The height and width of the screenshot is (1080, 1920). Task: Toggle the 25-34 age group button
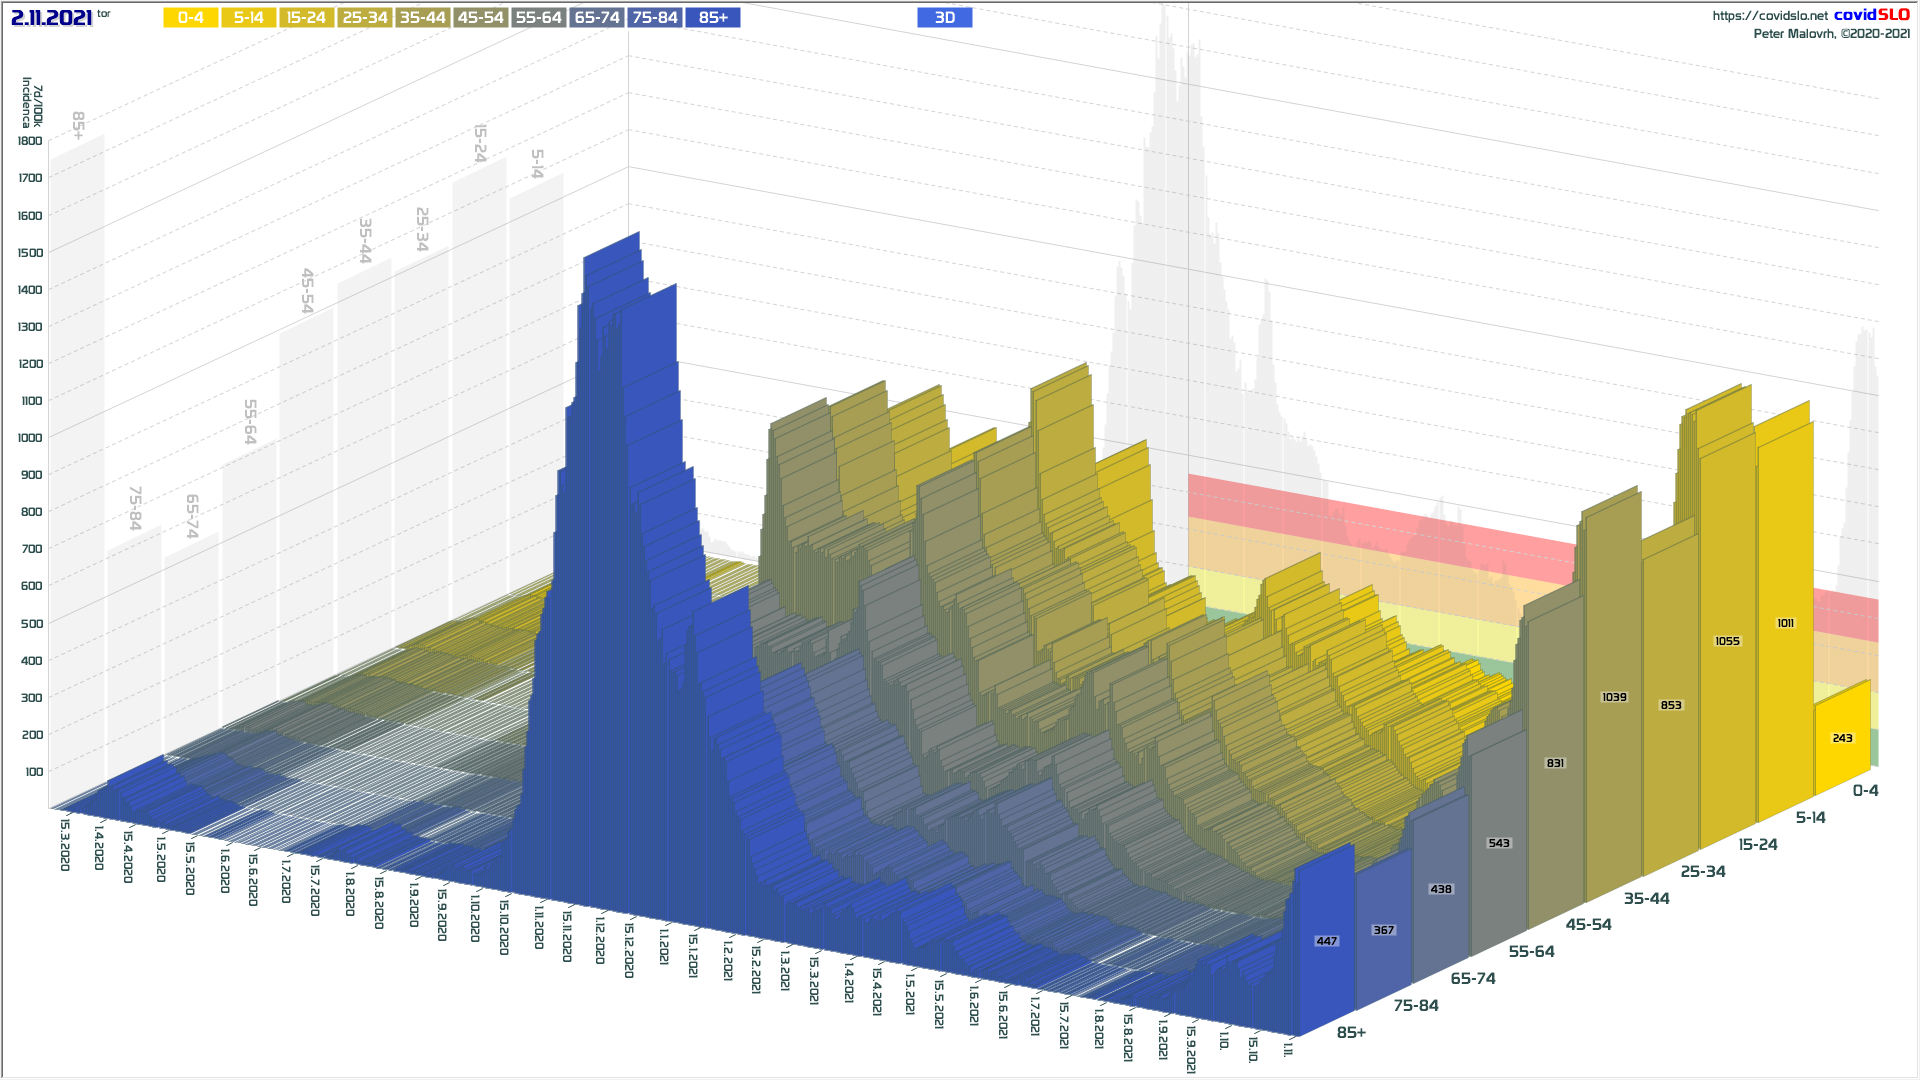click(364, 18)
